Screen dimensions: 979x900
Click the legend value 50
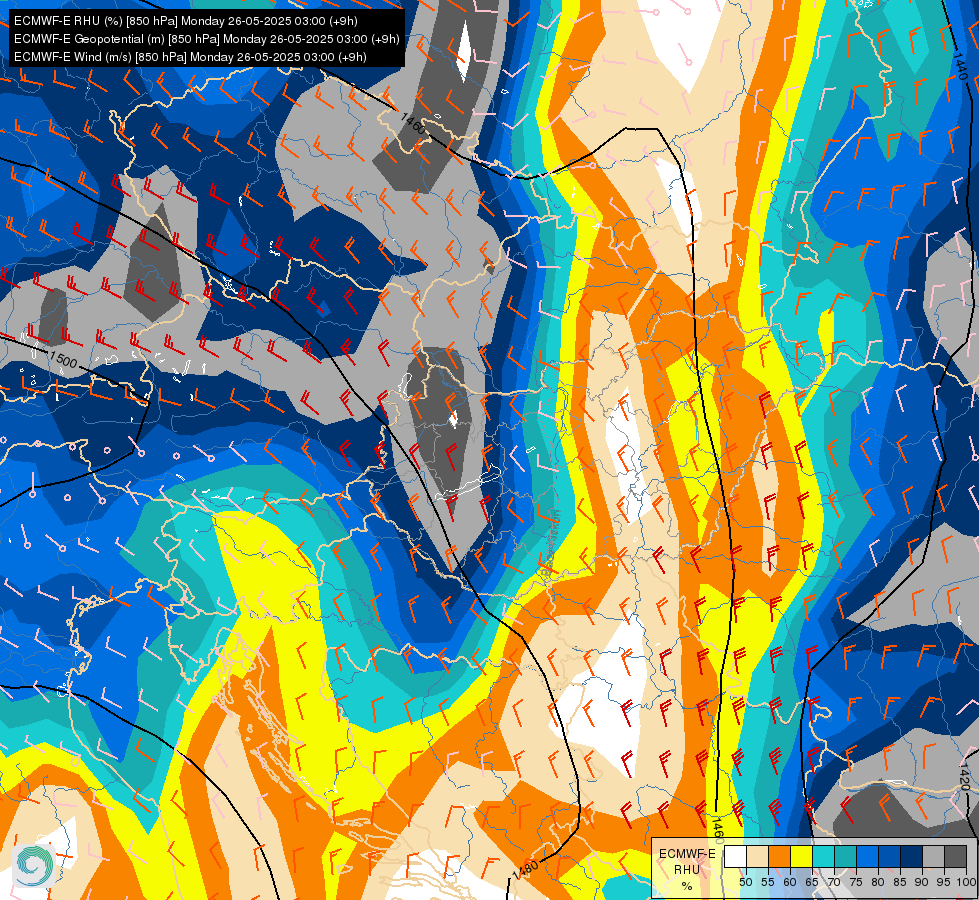click(x=745, y=882)
